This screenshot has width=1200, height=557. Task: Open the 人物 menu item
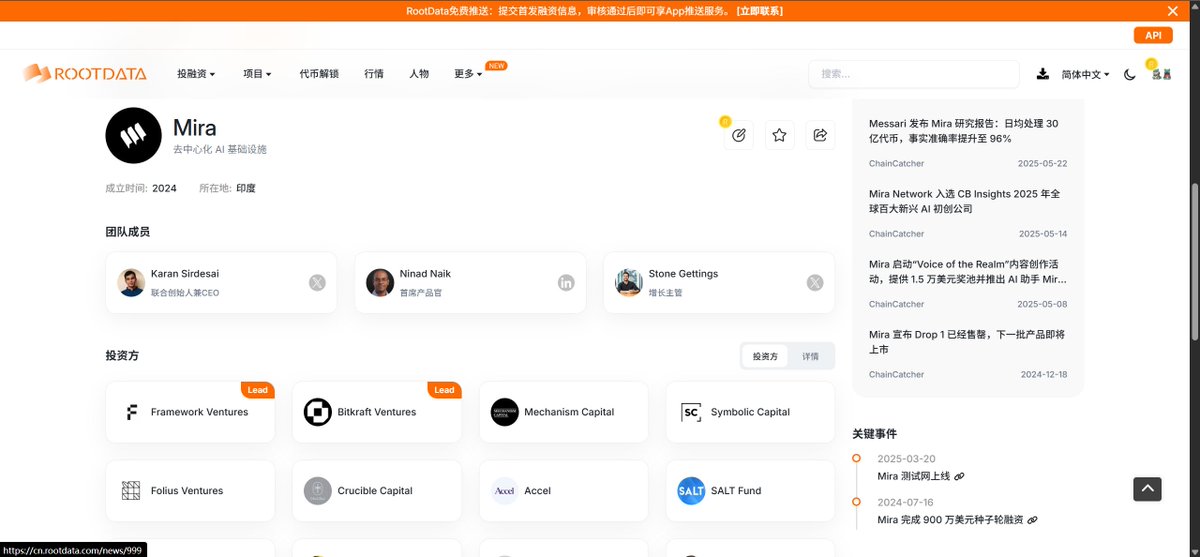[419, 74]
